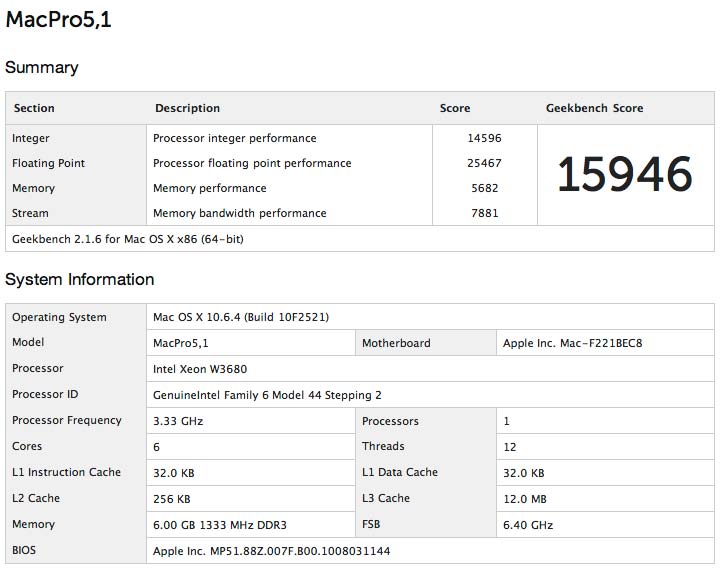Click the Operating System label
Image resolution: width=724 pixels, height=573 pixels.
click(59, 317)
